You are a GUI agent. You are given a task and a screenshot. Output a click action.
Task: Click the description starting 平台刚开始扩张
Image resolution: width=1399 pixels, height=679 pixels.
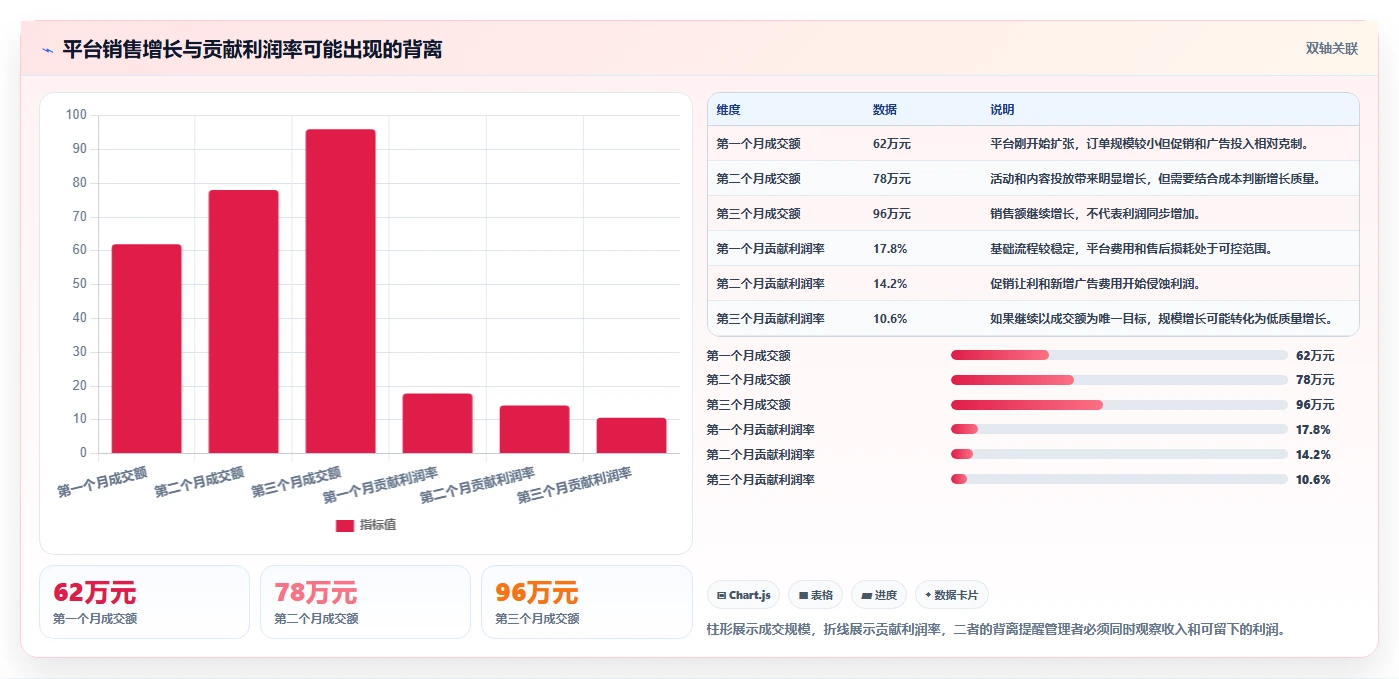(1150, 144)
